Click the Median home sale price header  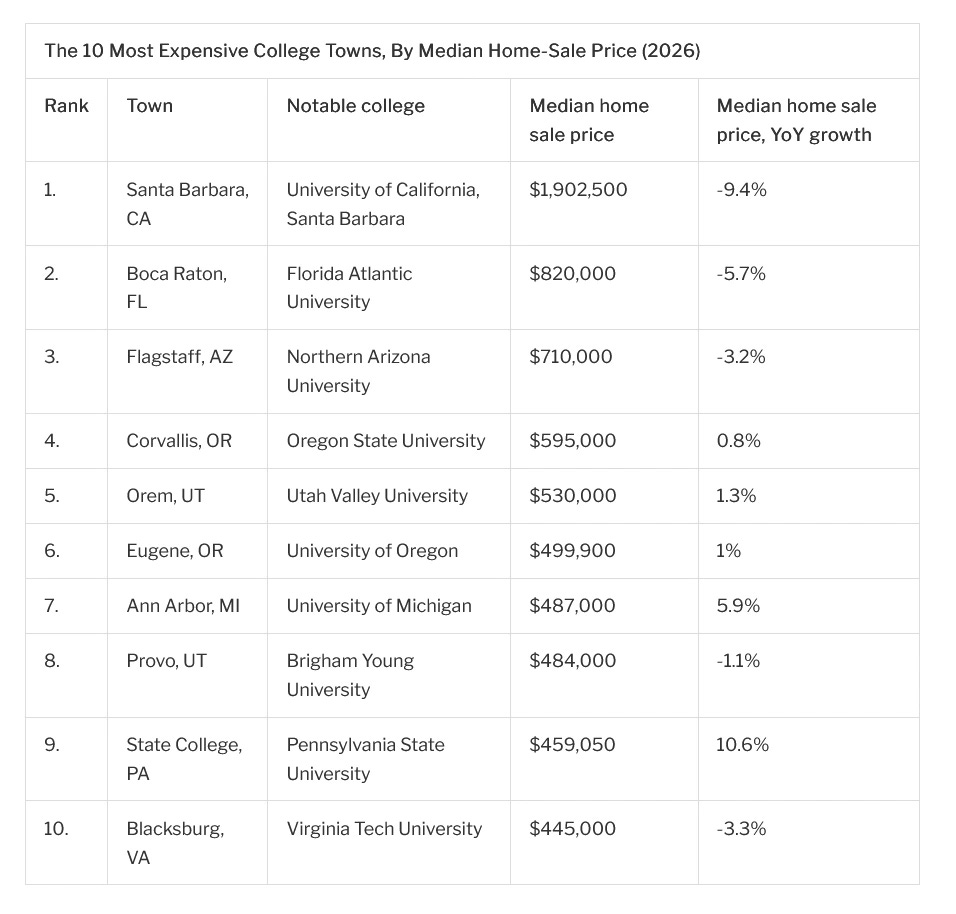pyautogui.click(x=589, y=120)
